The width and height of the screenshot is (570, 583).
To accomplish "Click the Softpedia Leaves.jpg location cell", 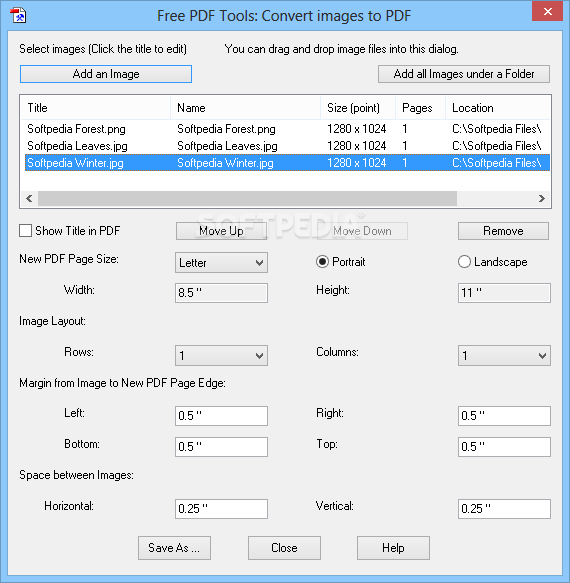I will (497, 146).
